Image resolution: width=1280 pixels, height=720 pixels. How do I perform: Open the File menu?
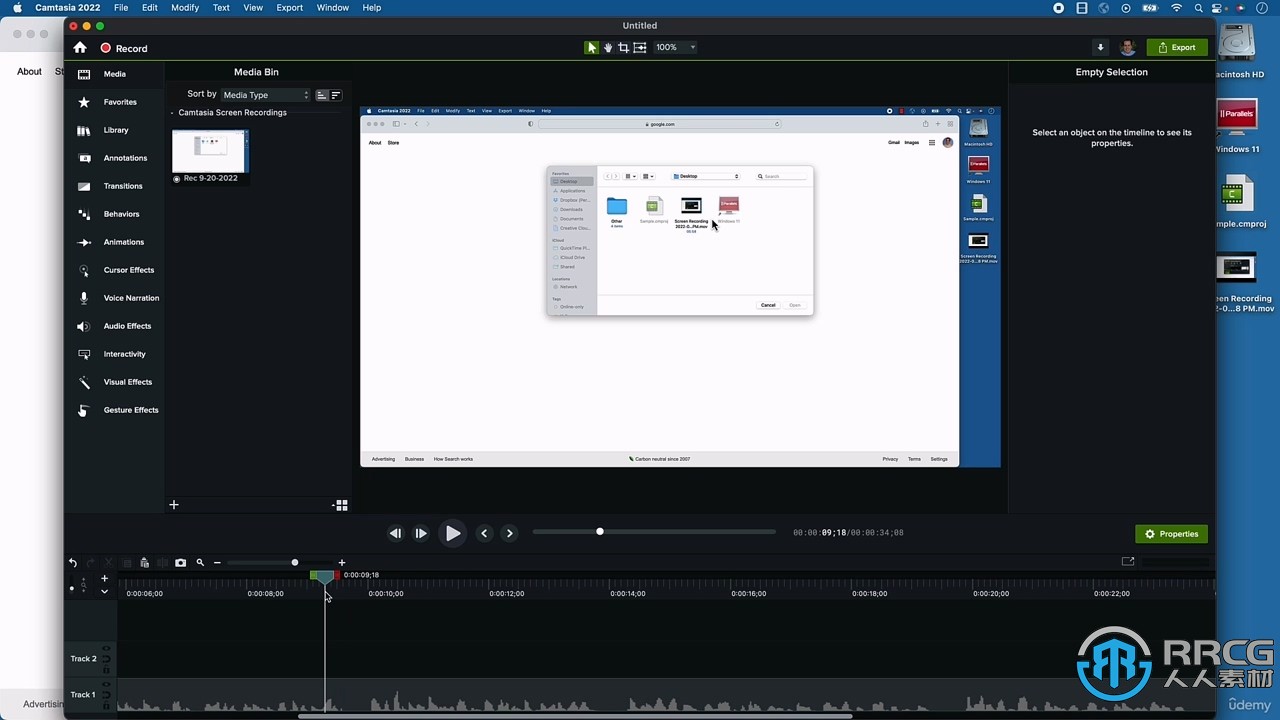[x=121, y=8]
